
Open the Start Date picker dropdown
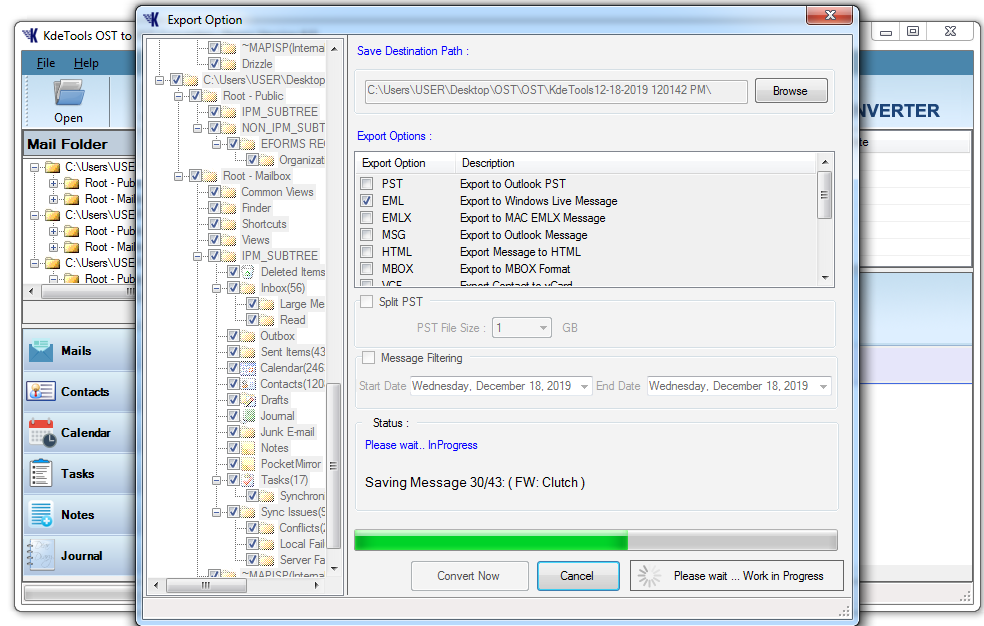tap(584, 386)
